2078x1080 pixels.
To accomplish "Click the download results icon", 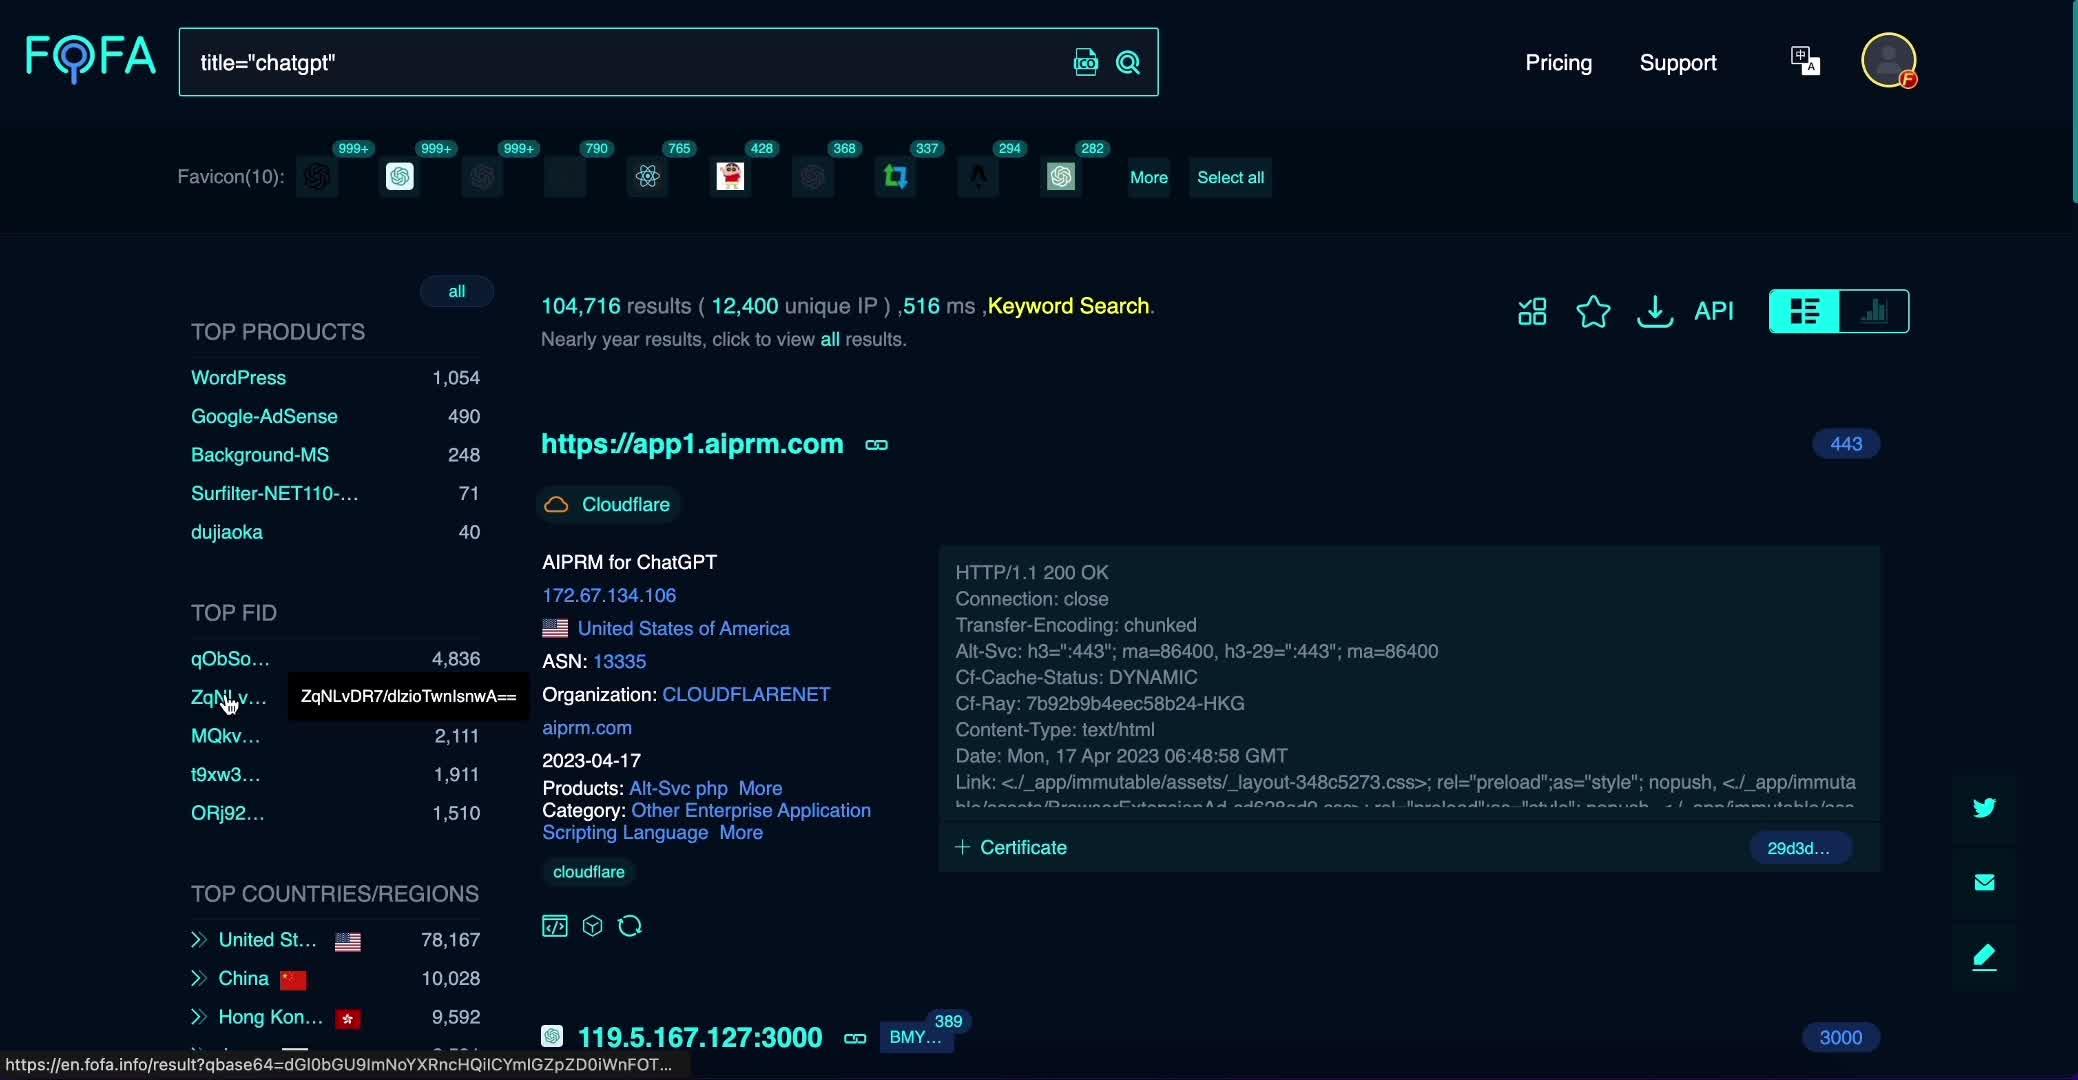I will coord(1654,311).
